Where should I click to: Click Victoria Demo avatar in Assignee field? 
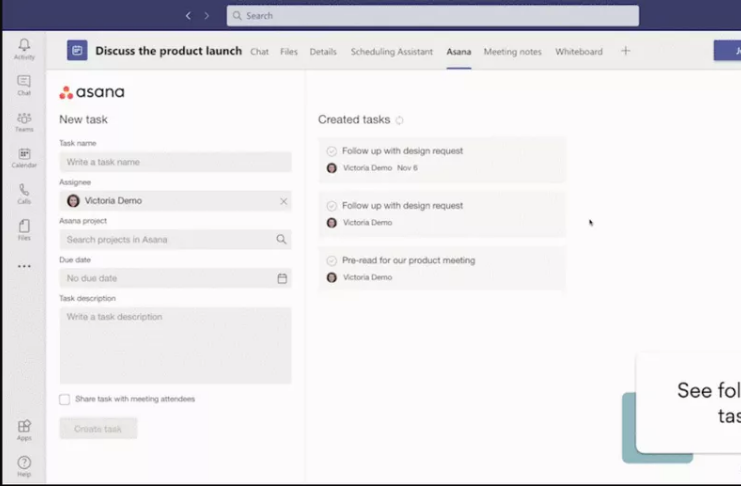click(73, 201)
